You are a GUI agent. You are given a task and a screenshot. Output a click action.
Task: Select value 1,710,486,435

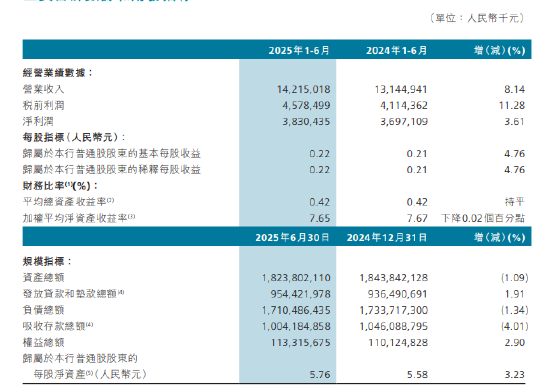click(296, 310)
